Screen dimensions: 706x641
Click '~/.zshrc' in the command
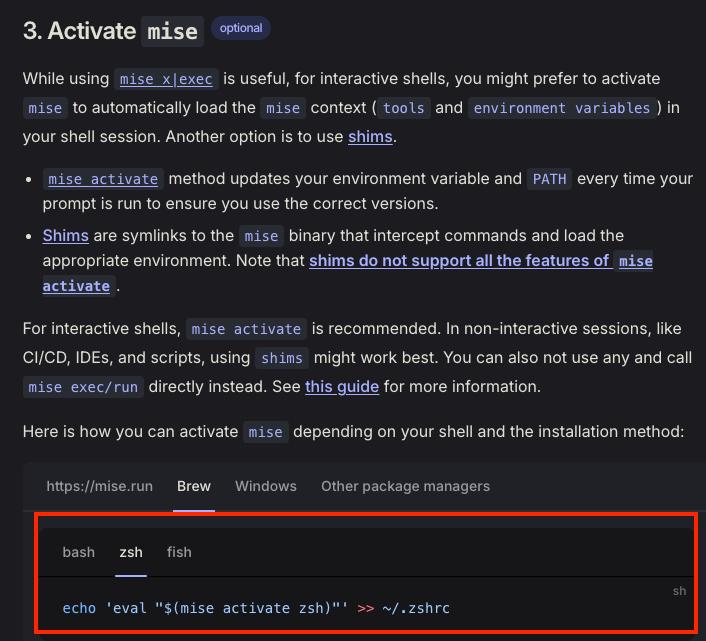[416, 608]
